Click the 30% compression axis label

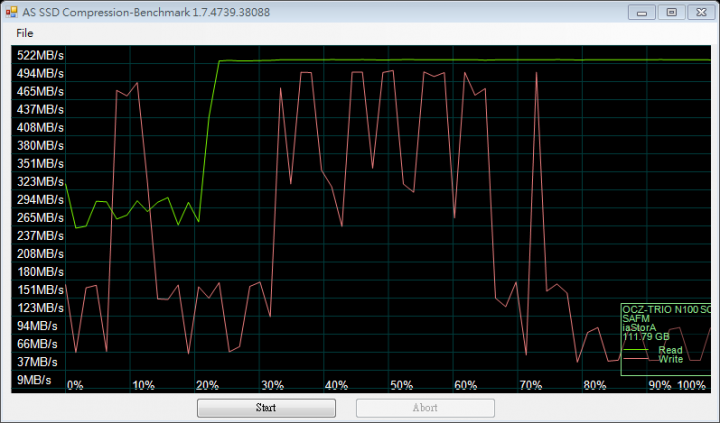(273, 385)
